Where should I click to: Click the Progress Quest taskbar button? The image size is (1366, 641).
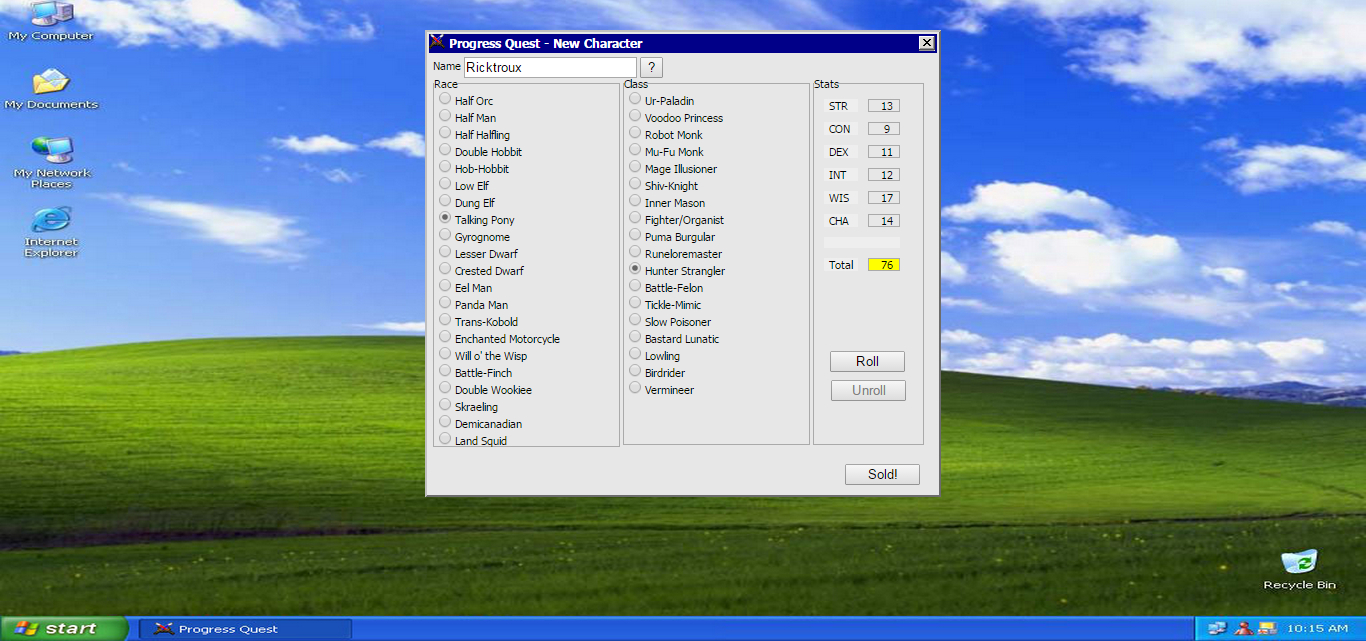[x=245, y=629]
